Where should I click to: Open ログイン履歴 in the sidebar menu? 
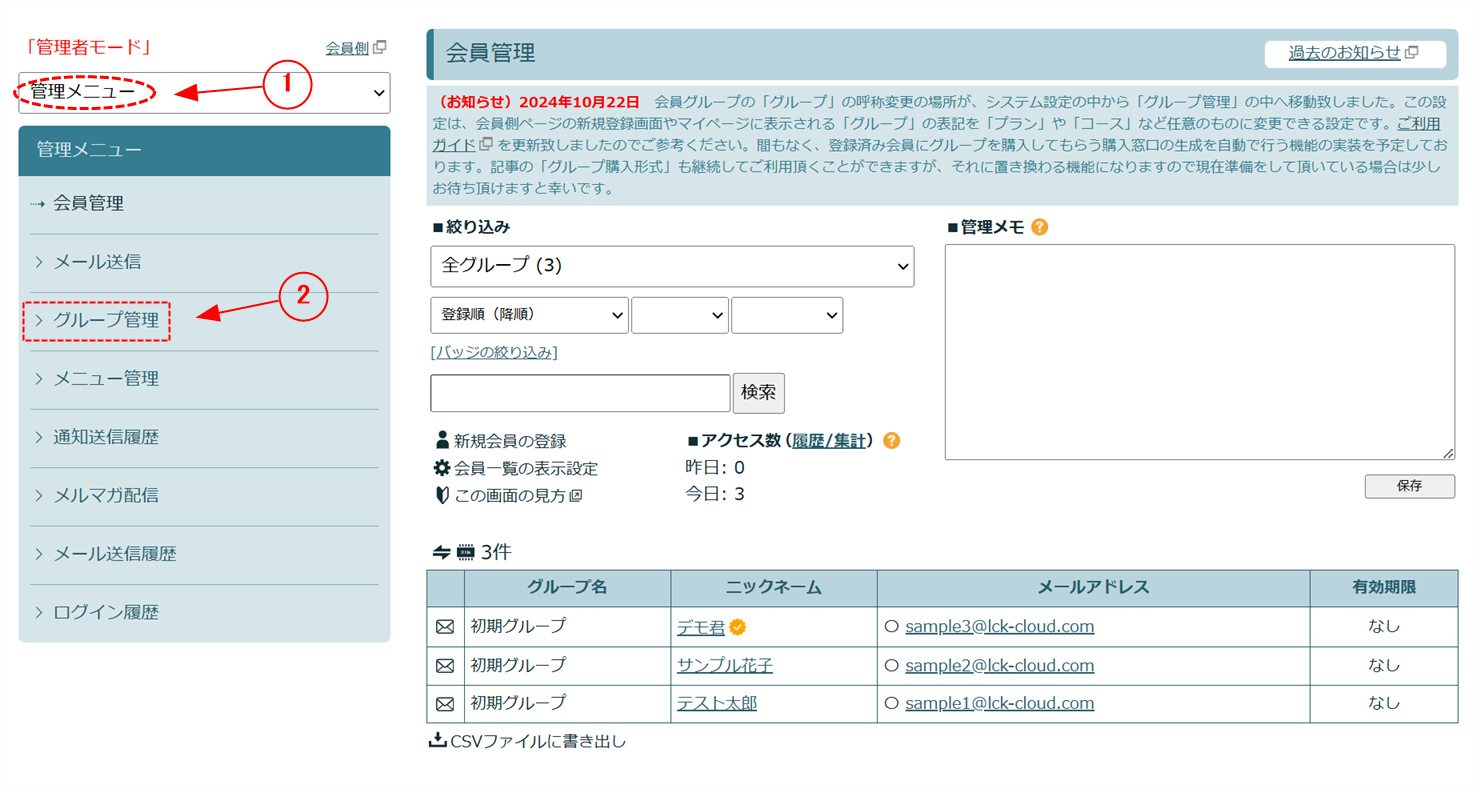[x=105, y=612]
